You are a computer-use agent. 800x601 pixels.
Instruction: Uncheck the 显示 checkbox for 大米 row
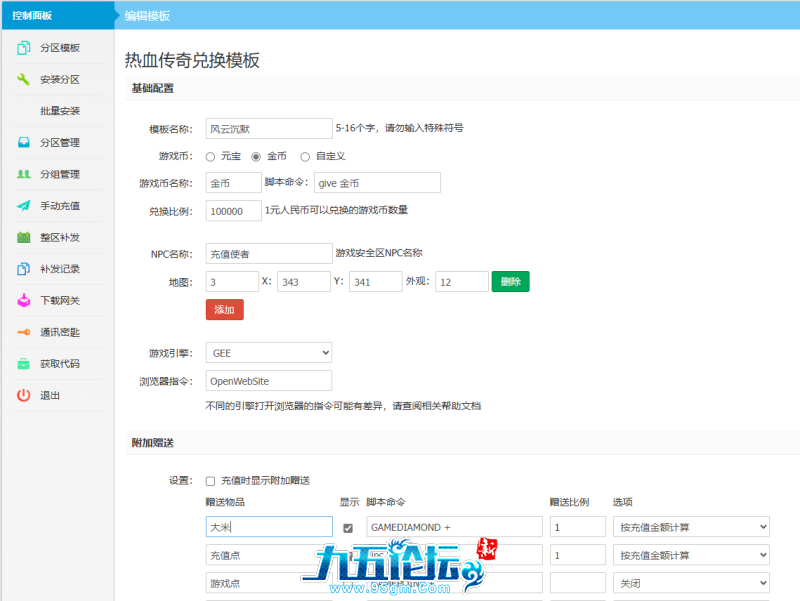(x=348, y=527)
